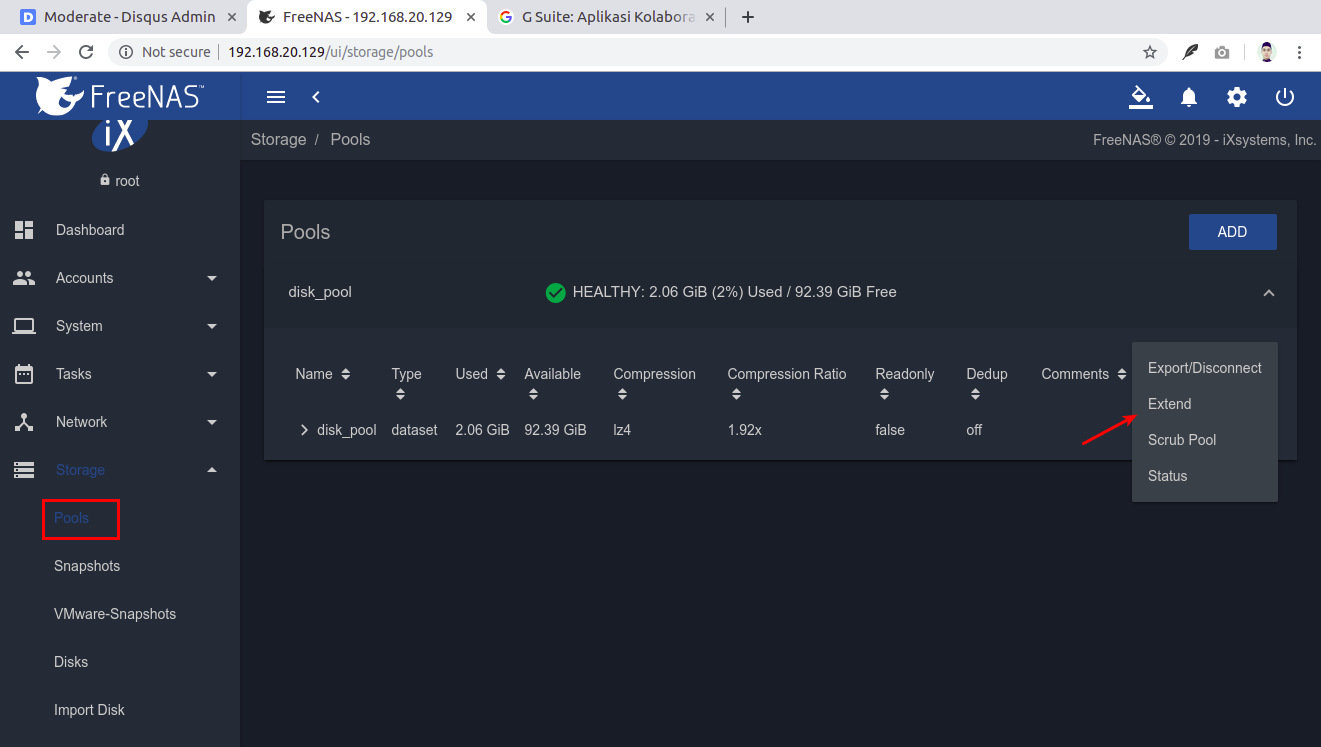Click the lz4 compression value
The height and width of the screenshot is (747, 1321).
click(x=622, y=430)
